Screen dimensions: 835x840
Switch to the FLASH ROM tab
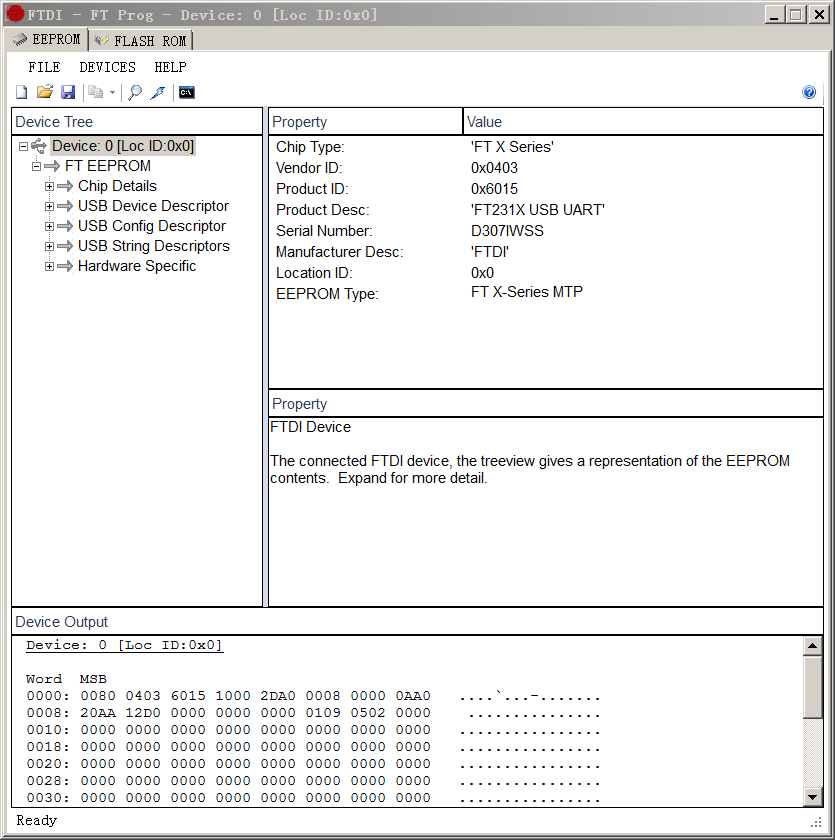tap(141, 41)
